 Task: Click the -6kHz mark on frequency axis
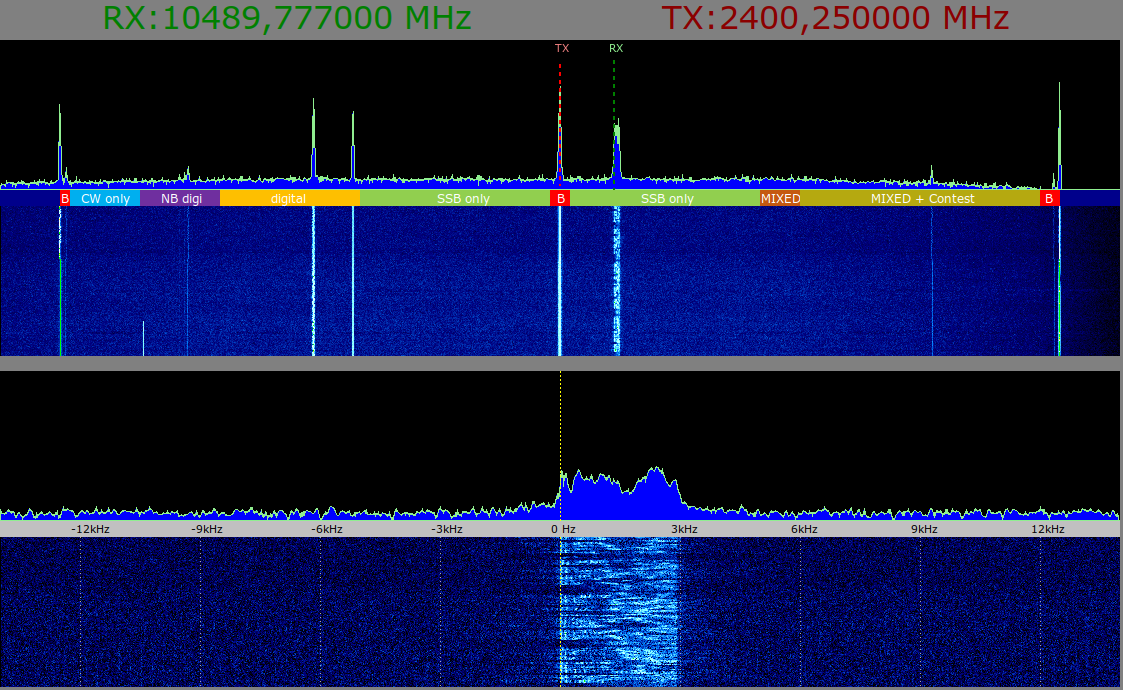326,529
